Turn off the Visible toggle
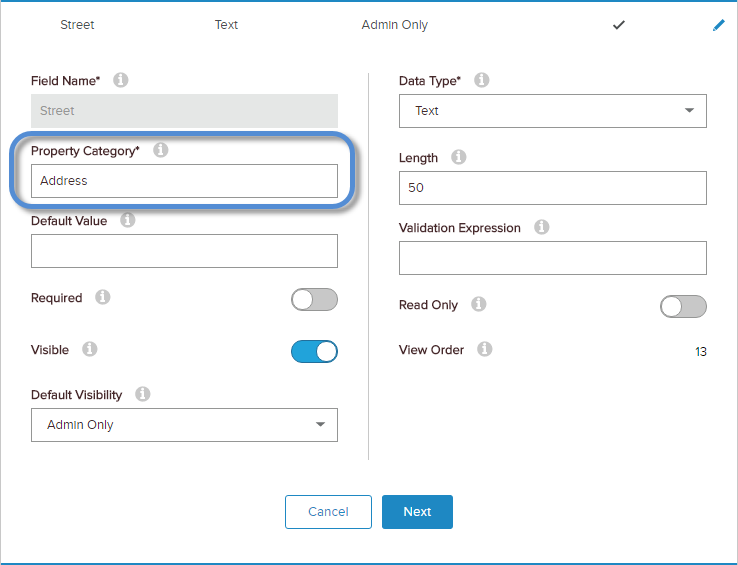Image resolution: width=738 pixels, height=565 pixels. pyautogui.click(x=314, y=352)
